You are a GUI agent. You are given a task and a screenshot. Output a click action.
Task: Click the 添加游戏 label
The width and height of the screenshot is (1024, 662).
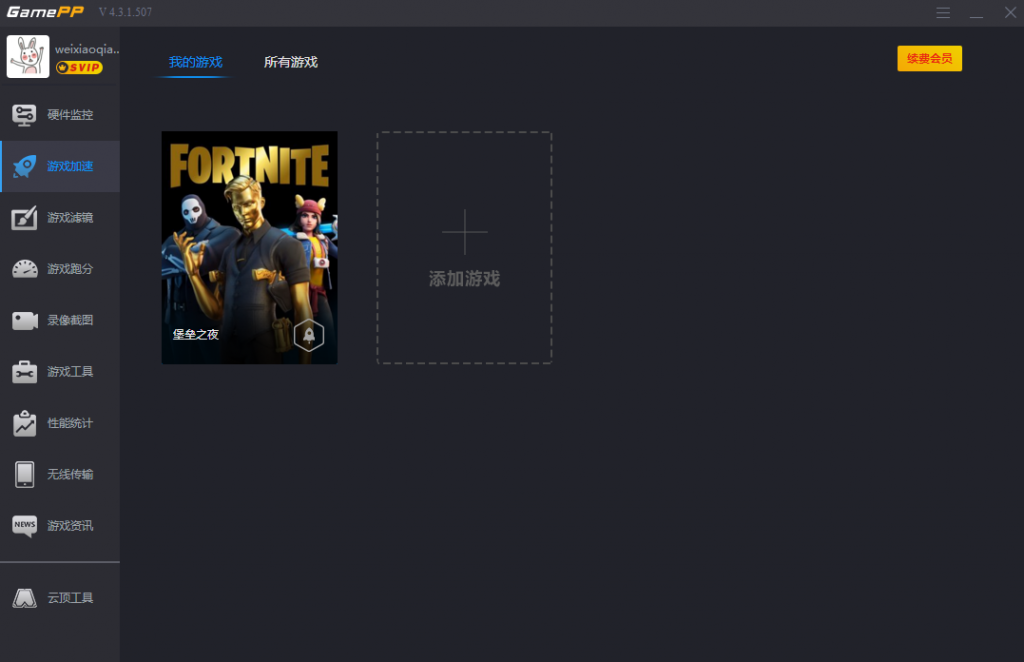click(464, 279)
